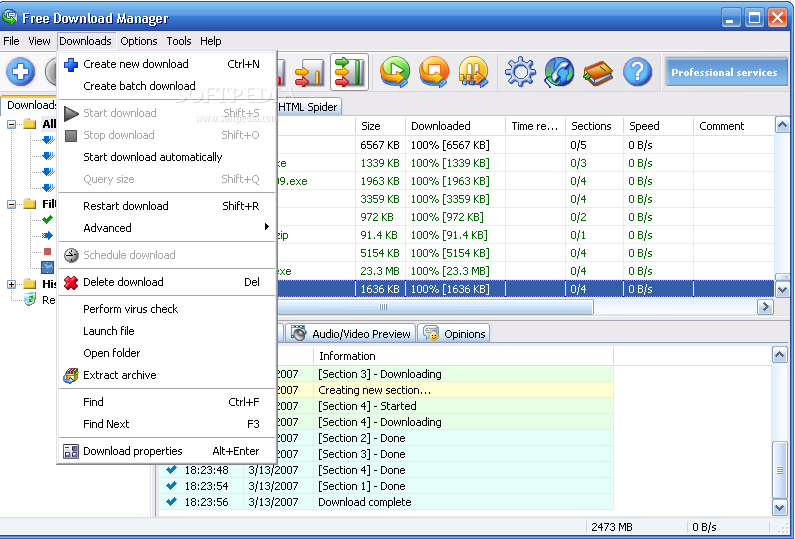Sort by the Sections column header
This screenshot has width=795, height=539.
pos(595,126)
